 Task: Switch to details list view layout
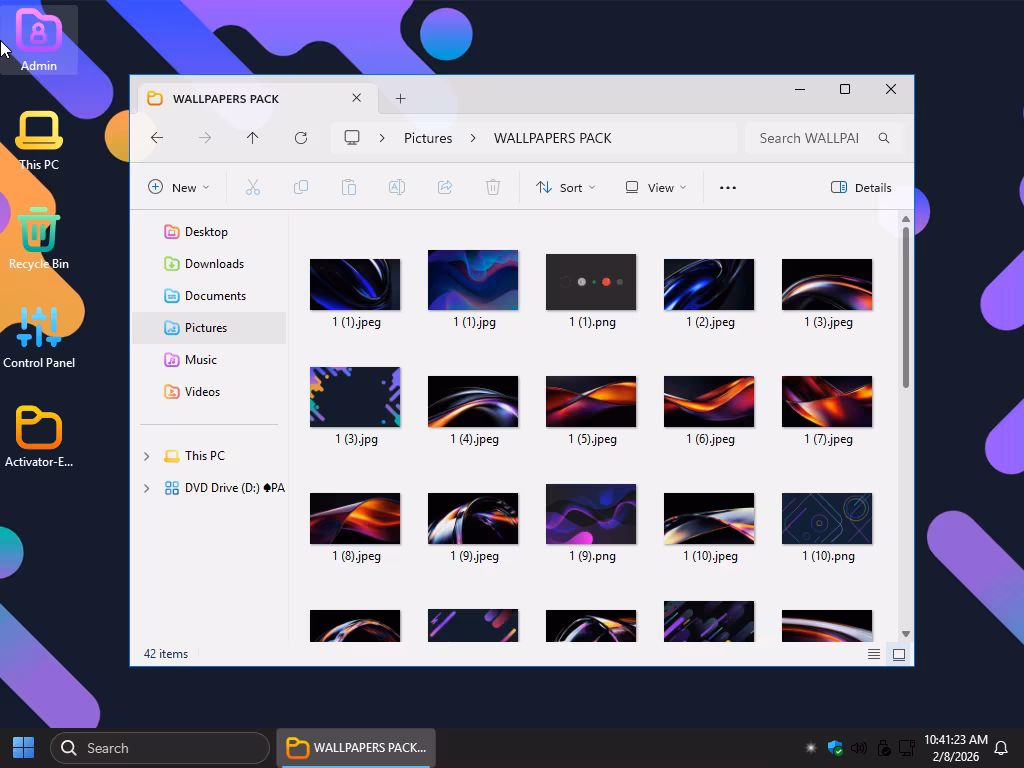pos(874,654)
